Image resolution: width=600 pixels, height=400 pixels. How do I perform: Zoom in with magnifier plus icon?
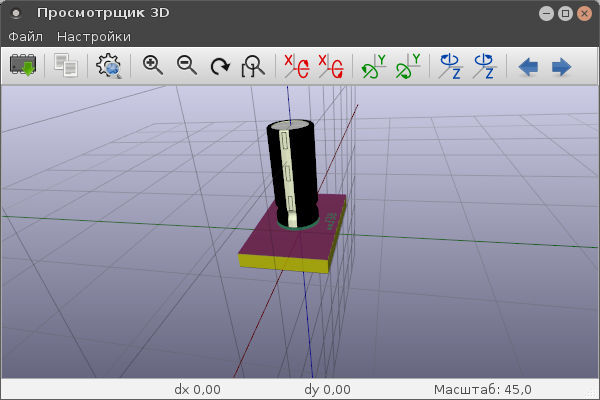153,65
